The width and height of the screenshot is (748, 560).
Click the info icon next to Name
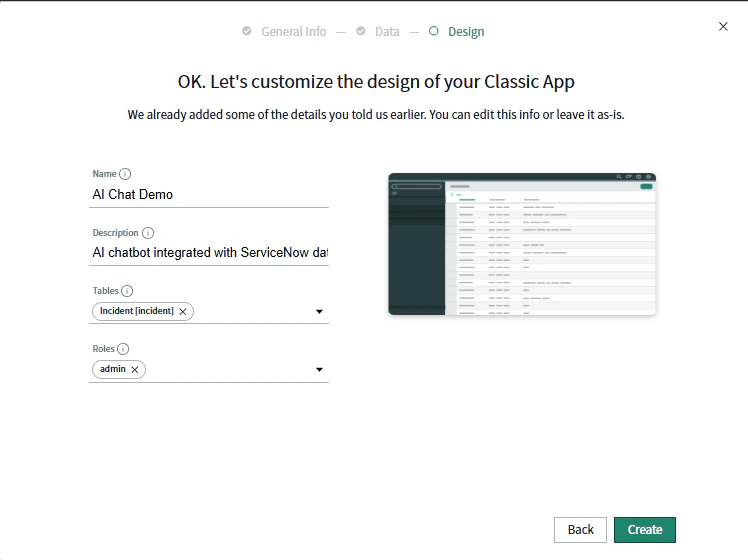125,174
